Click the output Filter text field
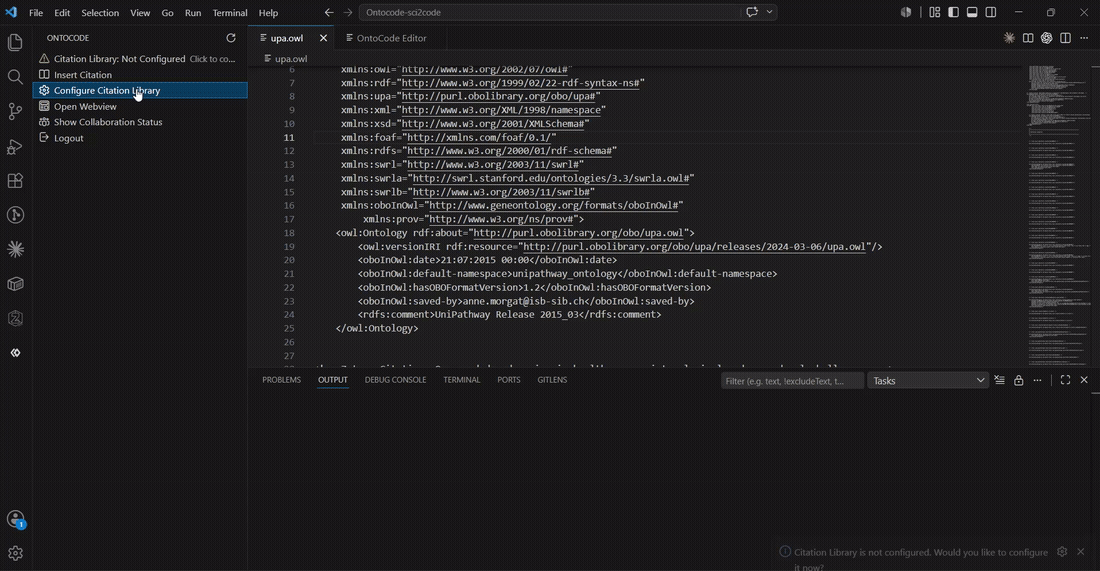The image size is (1100, 571). (792, 381)
